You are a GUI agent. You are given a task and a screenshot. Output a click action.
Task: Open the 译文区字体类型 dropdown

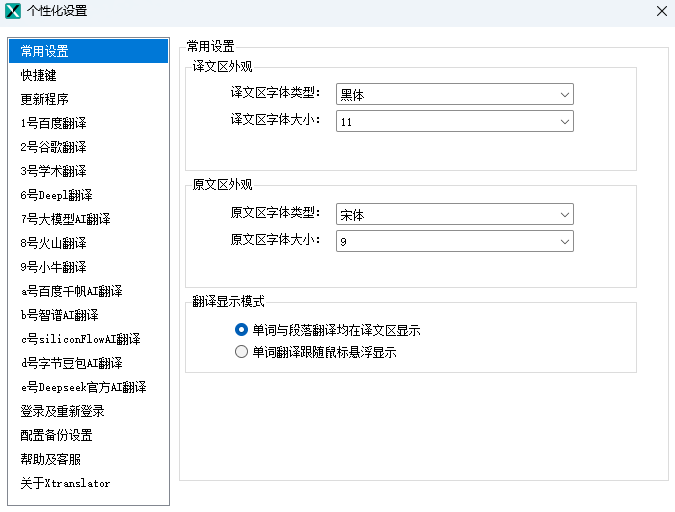point(454,95)
